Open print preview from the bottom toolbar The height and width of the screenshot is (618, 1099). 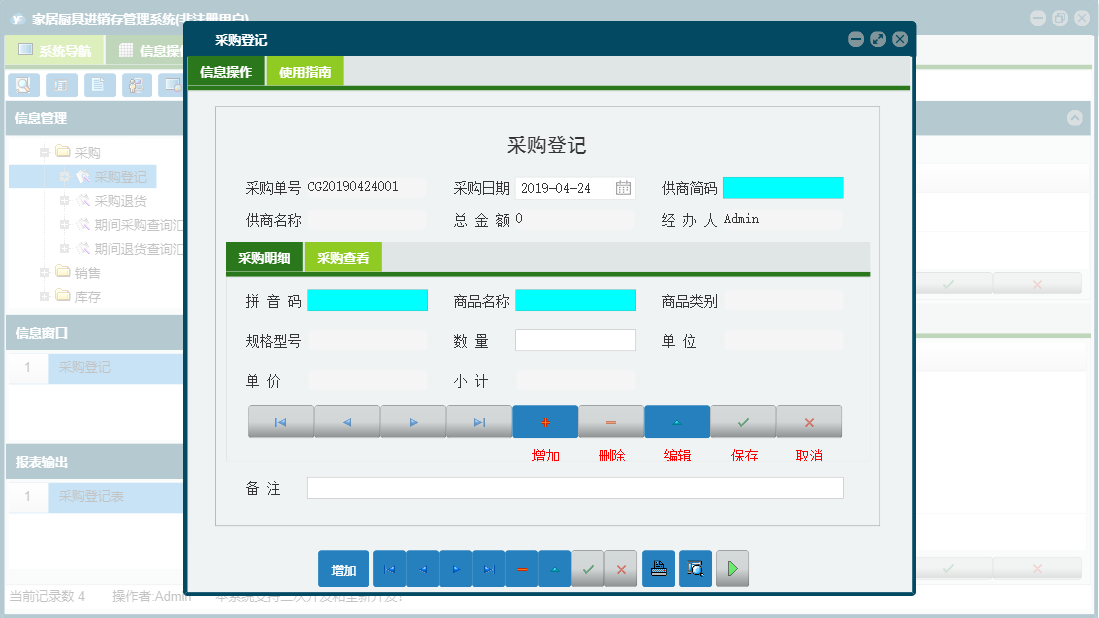pyautogui.click(x=695, y=568)
